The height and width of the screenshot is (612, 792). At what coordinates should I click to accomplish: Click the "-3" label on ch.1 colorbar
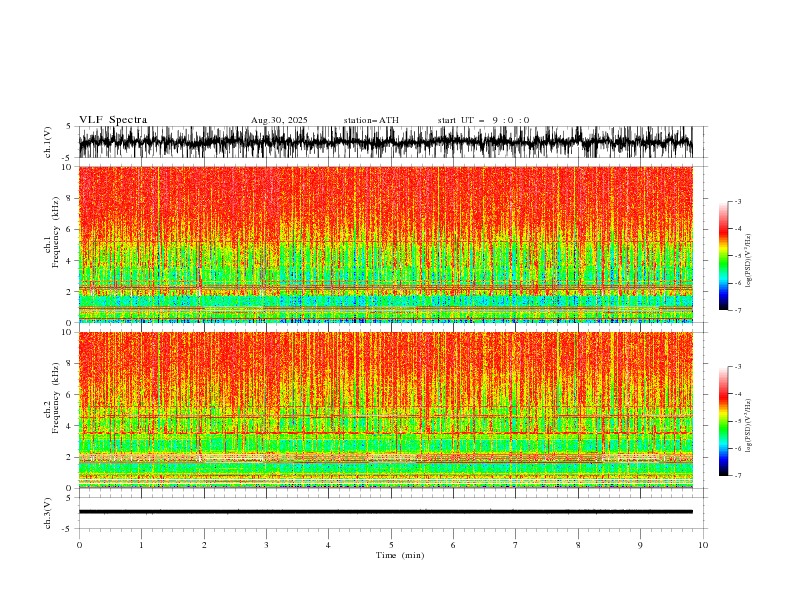[737, 201]
